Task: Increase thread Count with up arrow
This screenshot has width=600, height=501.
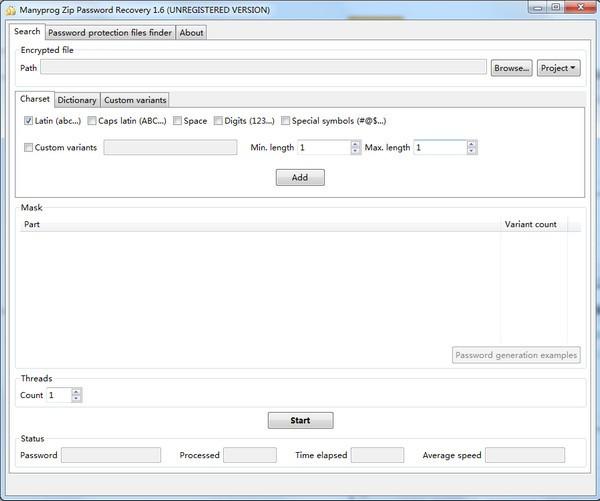Action: coord(76,392)
